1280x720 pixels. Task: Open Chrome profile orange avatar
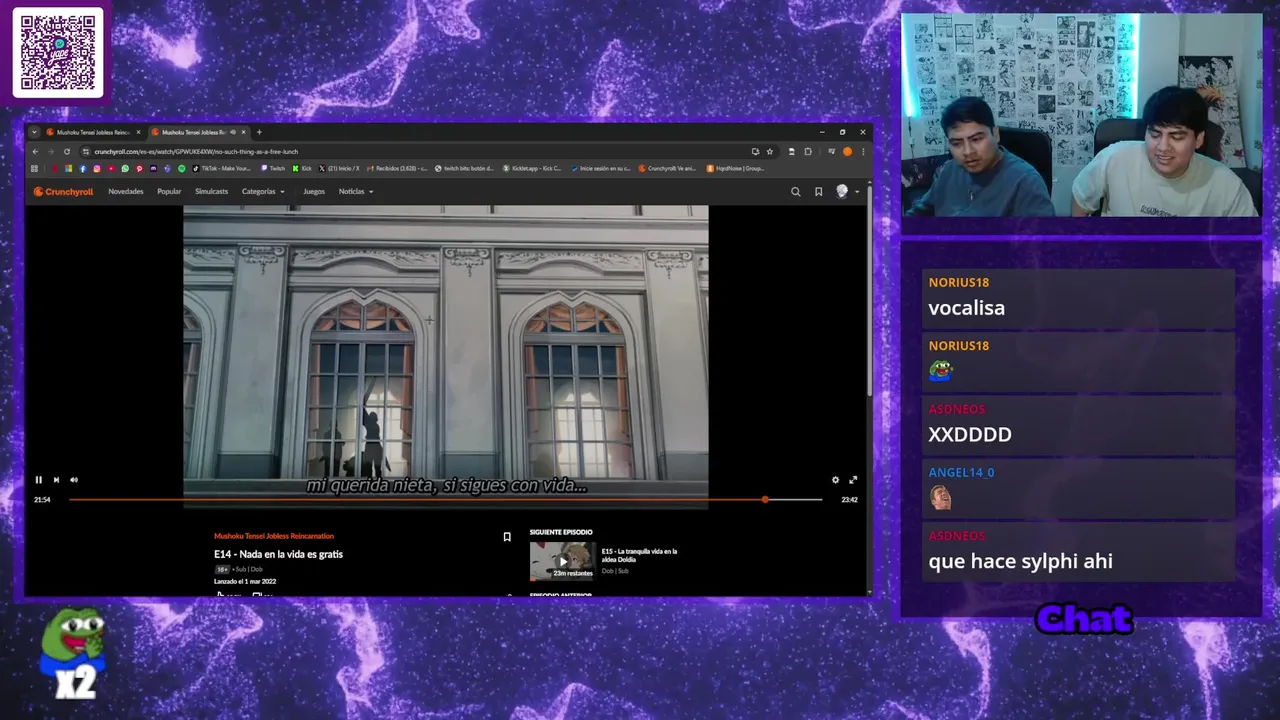tap(847, 152)
